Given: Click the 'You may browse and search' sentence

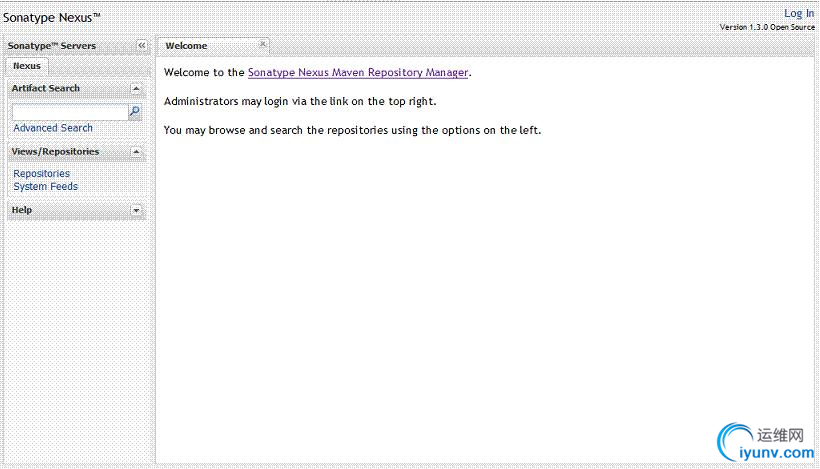Looking at the screenshot, I should coord(352,130).
